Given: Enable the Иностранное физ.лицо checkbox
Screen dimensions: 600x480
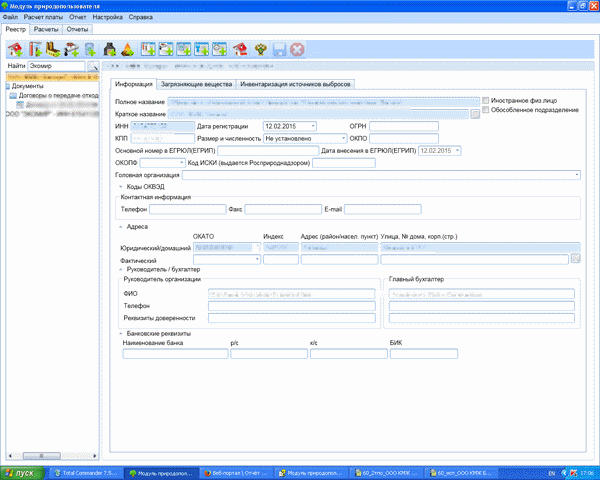Looking at the screenshot, I should pyautogui.click(x=486, y=101).
